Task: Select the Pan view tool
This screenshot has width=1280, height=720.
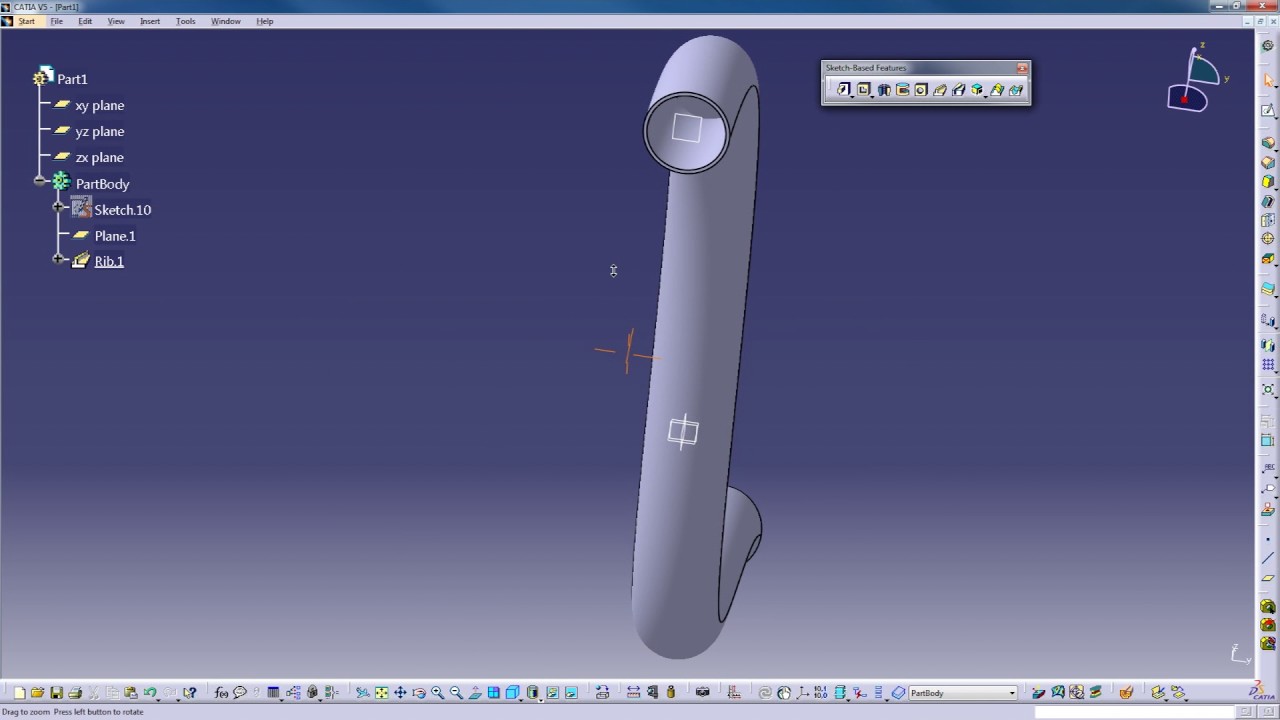Action: [400, 693]
